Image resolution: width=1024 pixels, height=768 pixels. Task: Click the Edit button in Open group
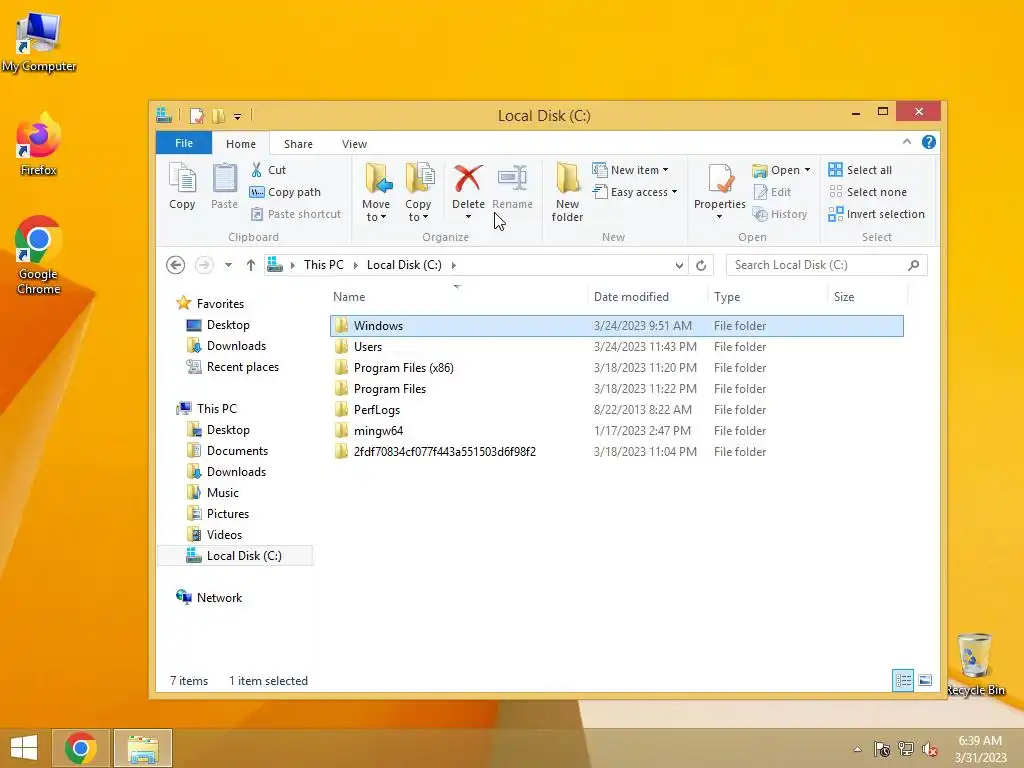click(773, 192)
